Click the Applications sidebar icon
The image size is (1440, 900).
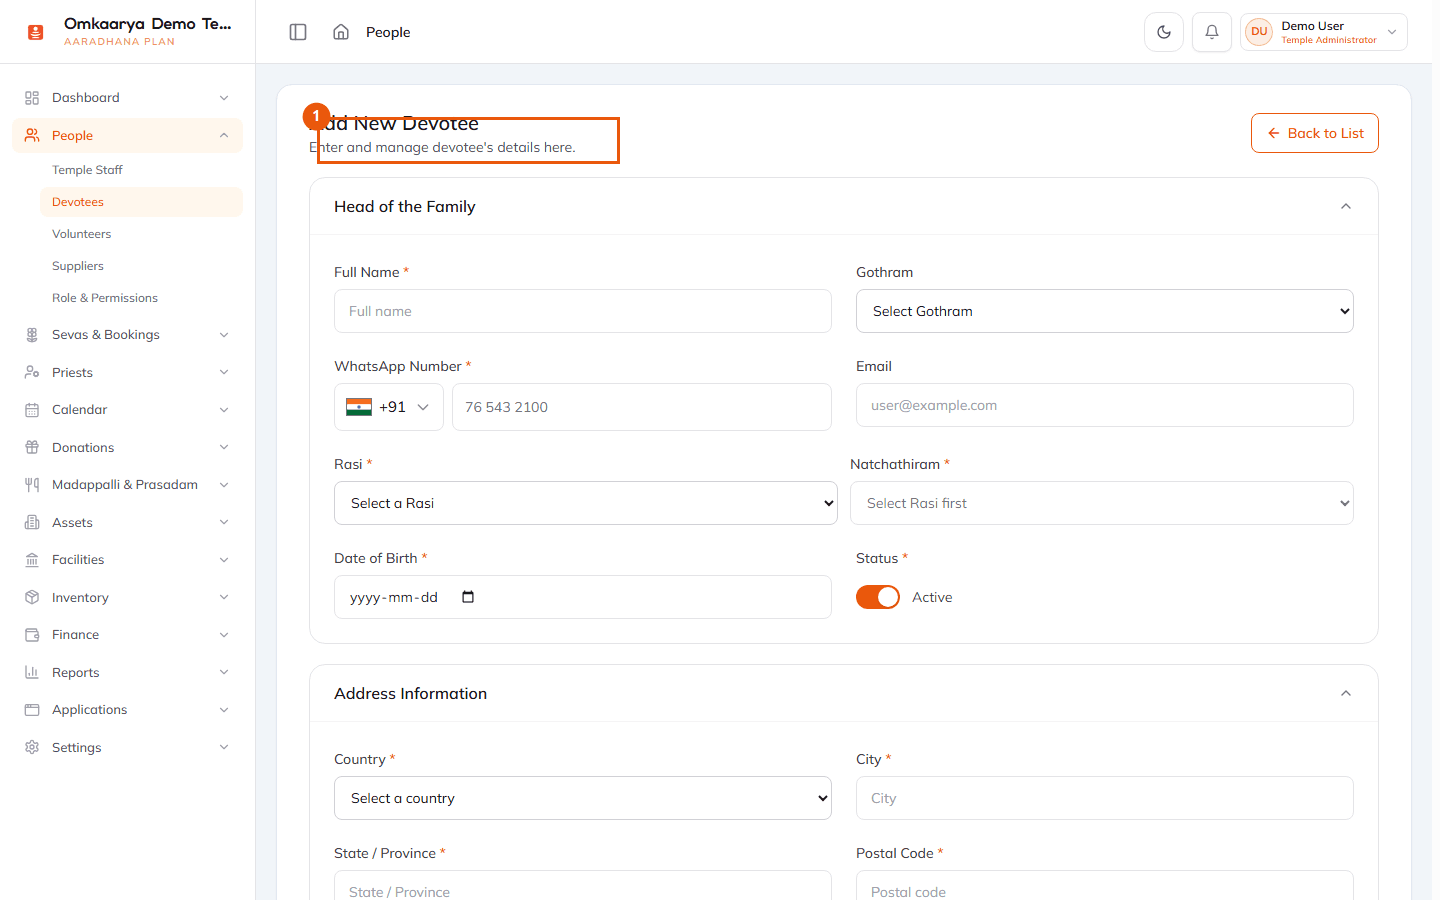[x=32, y=710]
